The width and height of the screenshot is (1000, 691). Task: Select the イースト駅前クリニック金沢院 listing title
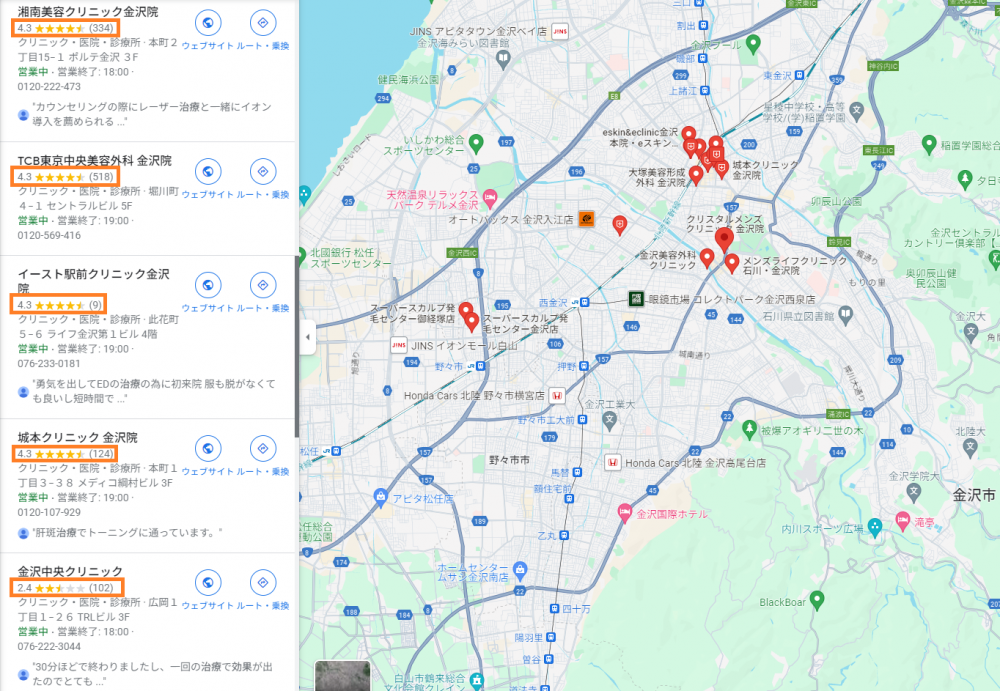point(94,281)
